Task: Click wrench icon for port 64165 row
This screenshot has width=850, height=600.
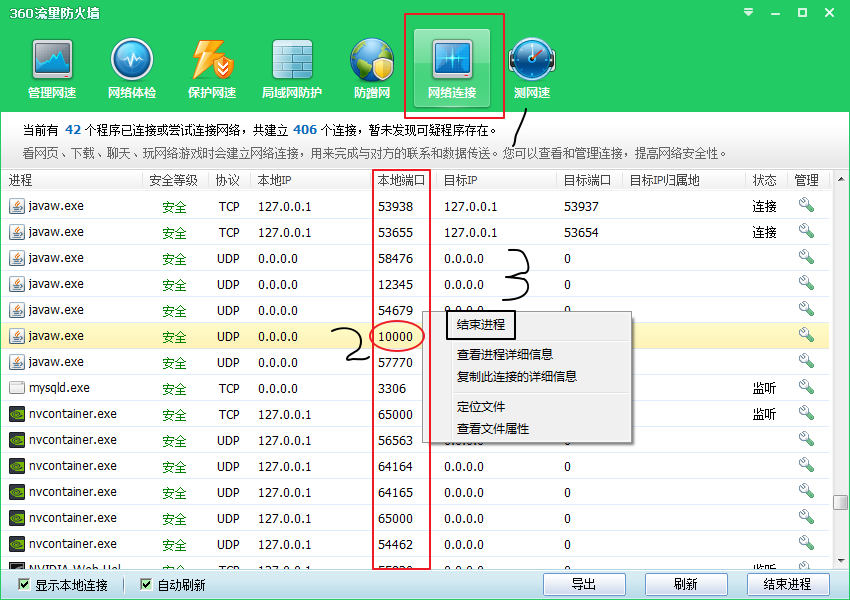Action: 806,491
